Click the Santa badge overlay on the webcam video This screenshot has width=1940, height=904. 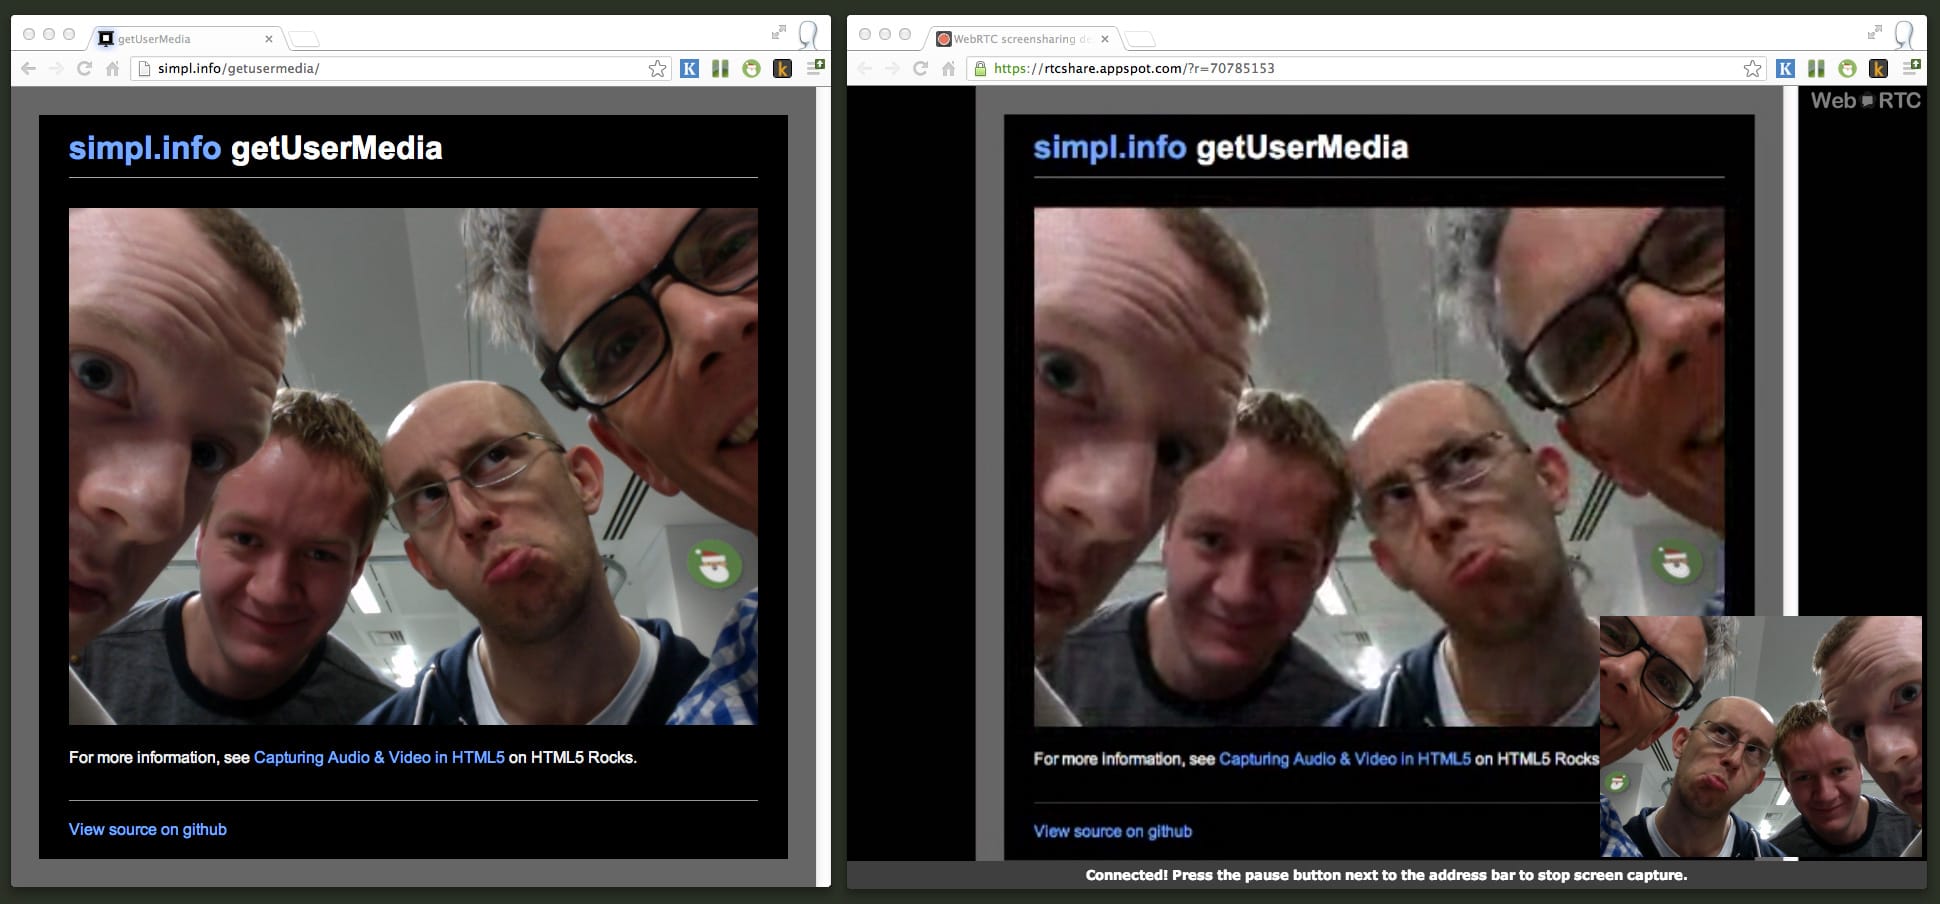click(714, 563)
